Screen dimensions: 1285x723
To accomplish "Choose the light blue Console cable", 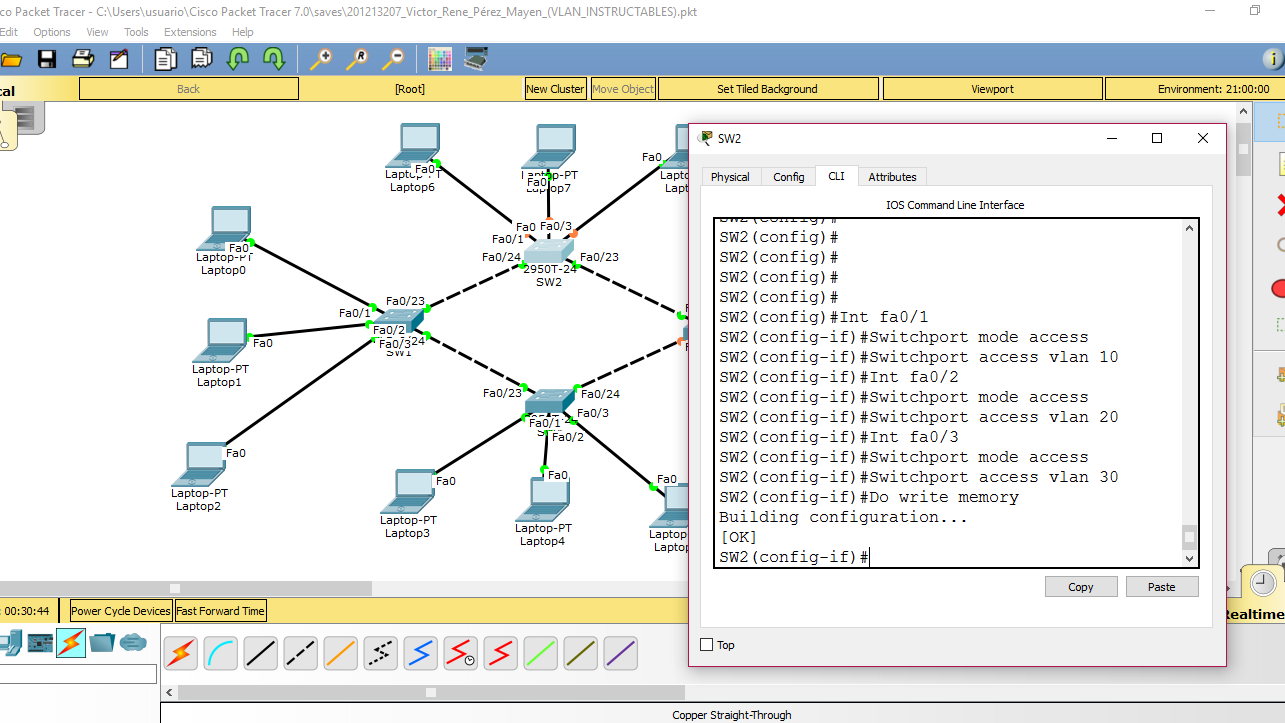I will coord(221,653).
